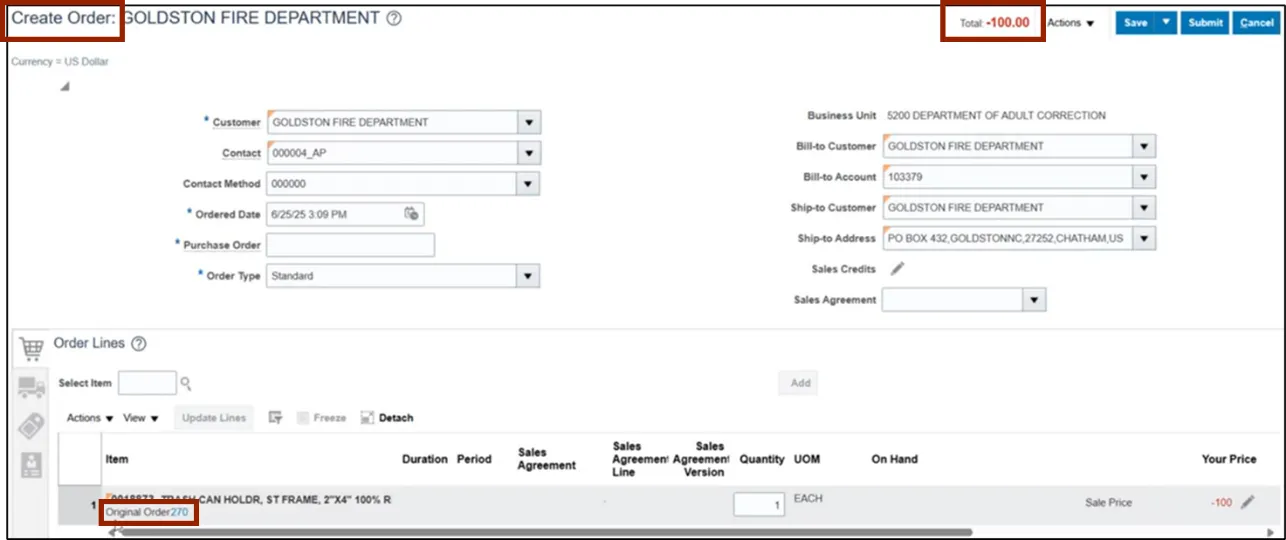The height and width of the screenshot is (540, 1286).
Task: Open Save button dropdown arrow
Action: [x=1165, y=23]
